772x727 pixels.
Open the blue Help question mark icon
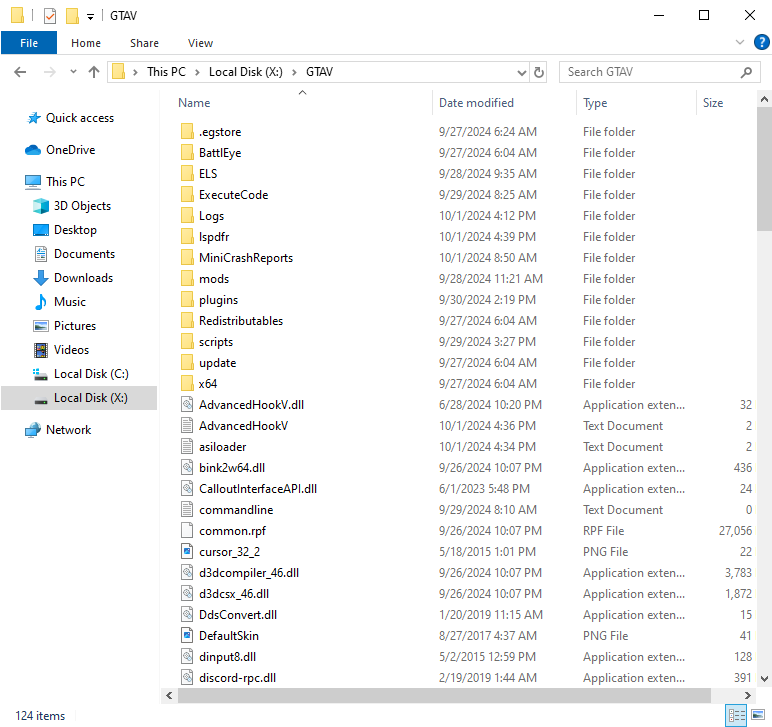pyautogui.click(x=761, y=42)
